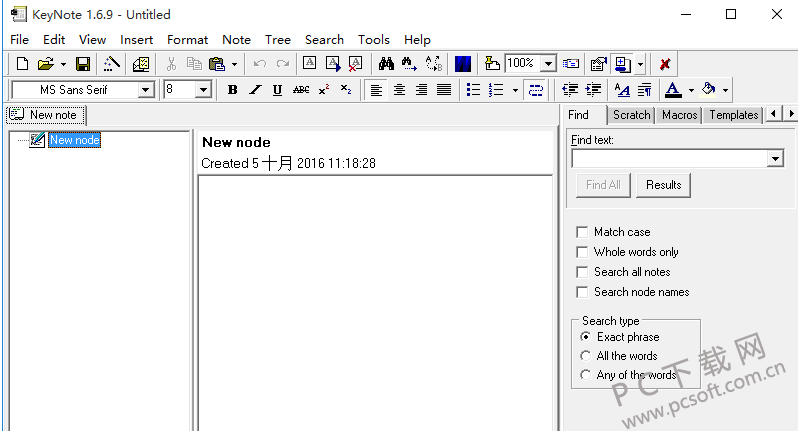Apply the highlight paint bucket color
Image resolution: width=798 pixels, height=431 pixels.
pos(708,90)
